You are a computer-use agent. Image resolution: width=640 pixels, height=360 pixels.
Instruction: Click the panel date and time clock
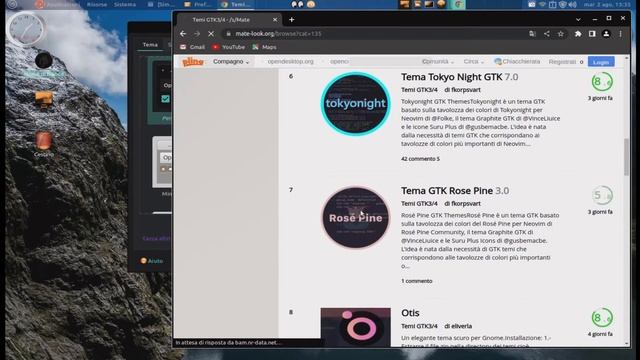607,4
